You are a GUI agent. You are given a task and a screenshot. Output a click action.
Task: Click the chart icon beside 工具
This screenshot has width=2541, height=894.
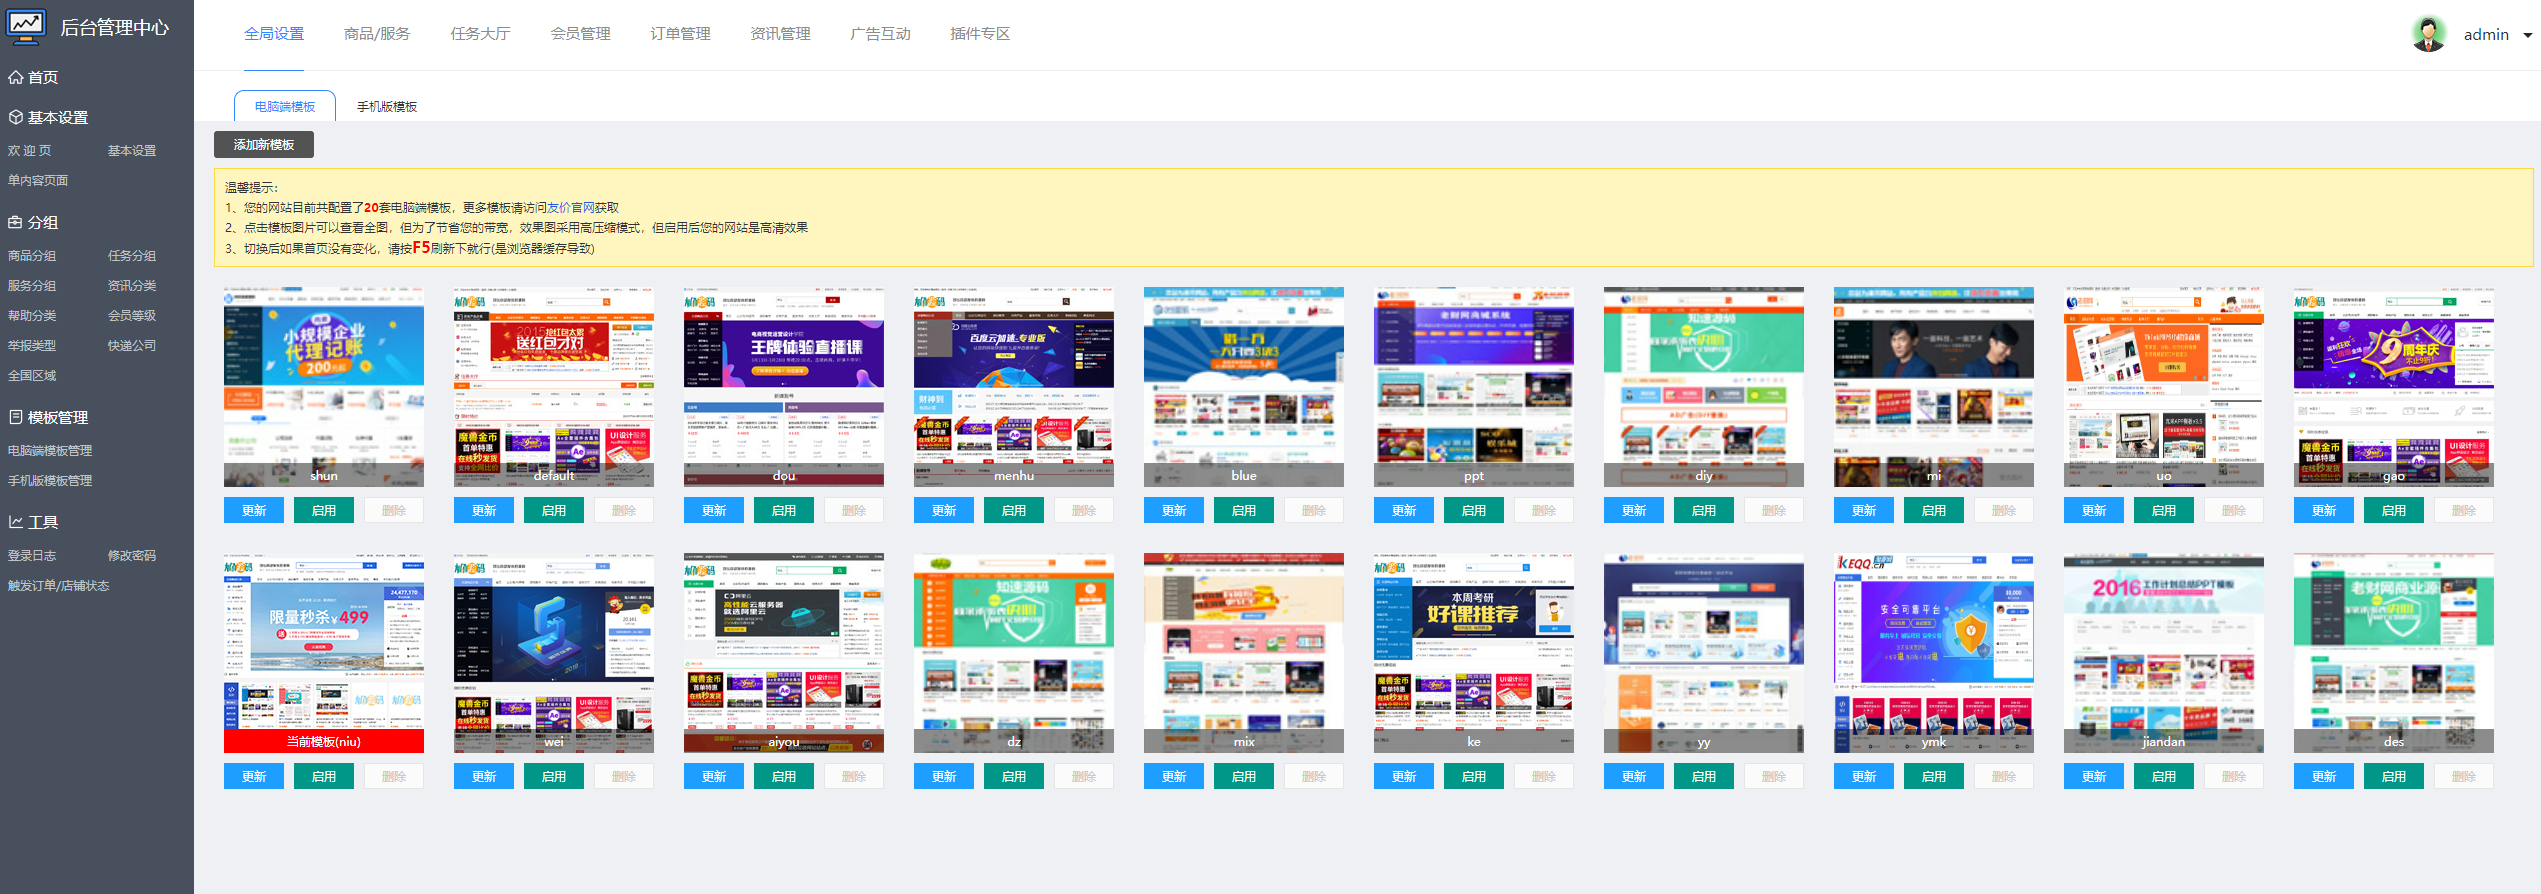[x=15, y=522]
